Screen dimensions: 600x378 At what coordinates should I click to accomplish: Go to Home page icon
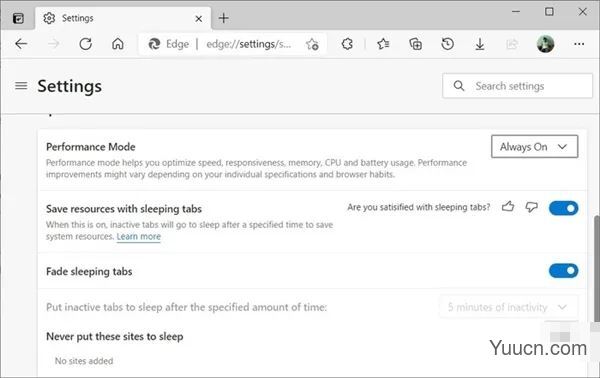point(117,44)
